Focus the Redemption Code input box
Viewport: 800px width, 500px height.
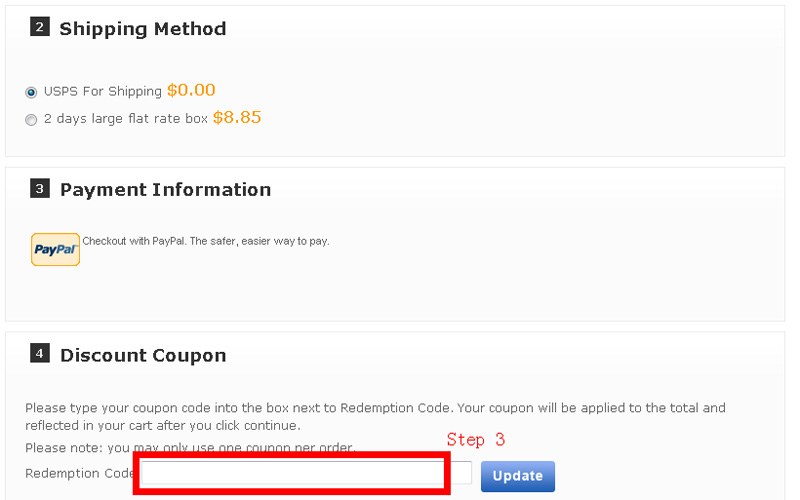coord(292,473)
